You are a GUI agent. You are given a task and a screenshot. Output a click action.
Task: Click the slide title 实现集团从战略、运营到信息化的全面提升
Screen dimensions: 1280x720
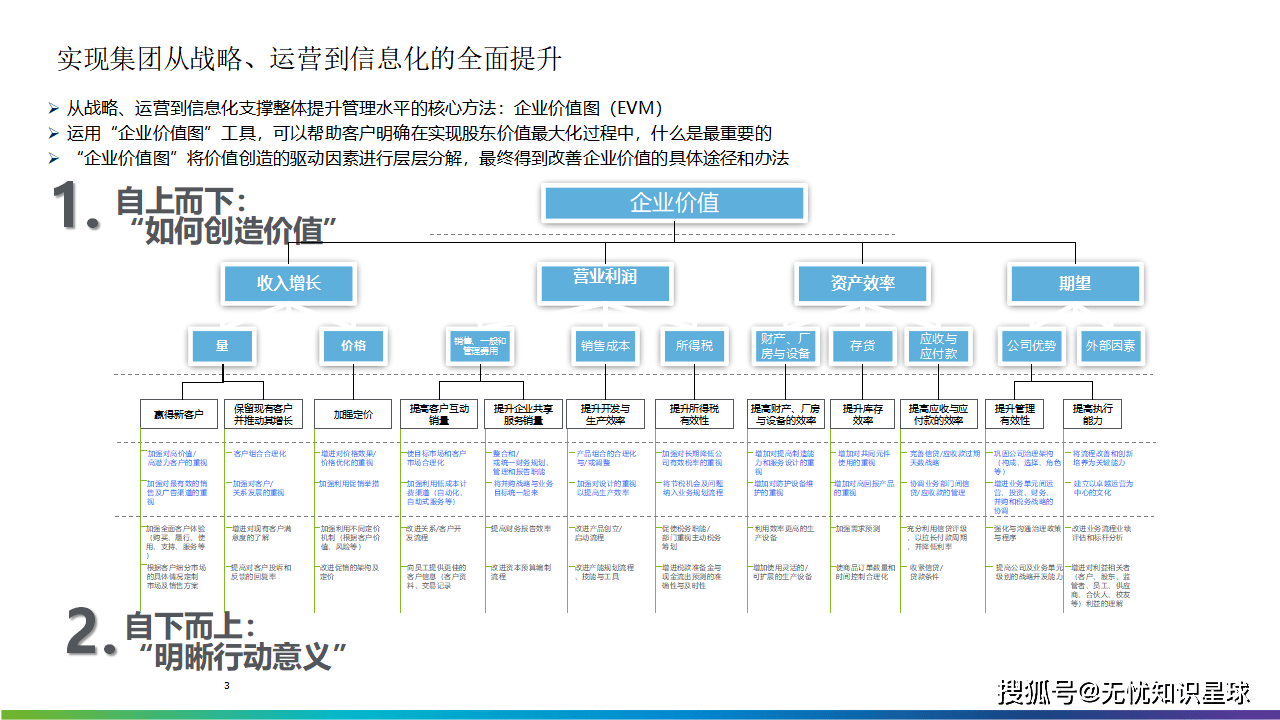click(309, 59)
